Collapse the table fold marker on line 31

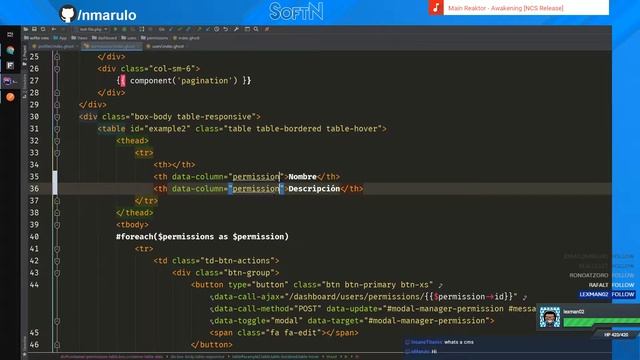coord(57,129)
